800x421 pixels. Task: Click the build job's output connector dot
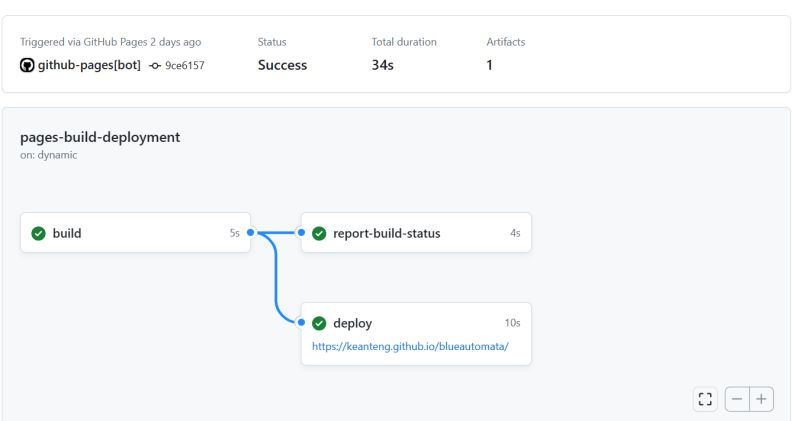(x=251, y=232)
